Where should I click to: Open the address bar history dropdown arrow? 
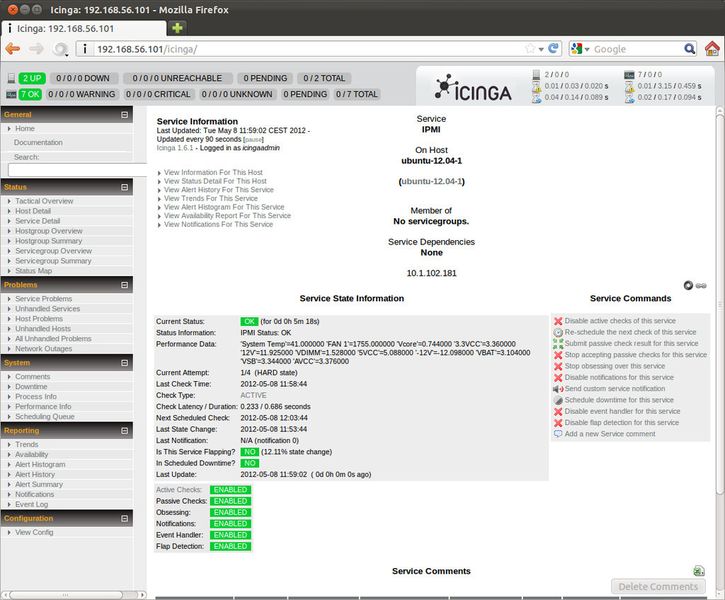tap(541, 49)
